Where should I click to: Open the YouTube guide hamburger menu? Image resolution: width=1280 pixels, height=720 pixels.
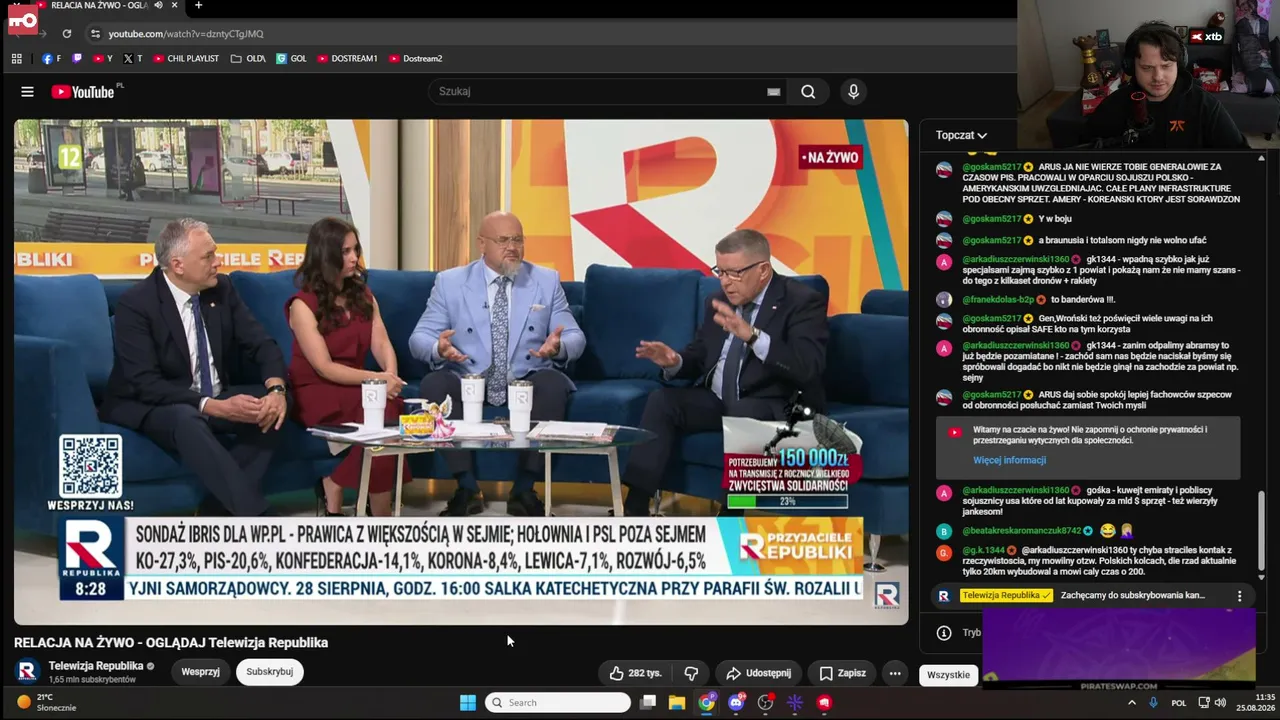click(x=27, y=92)
